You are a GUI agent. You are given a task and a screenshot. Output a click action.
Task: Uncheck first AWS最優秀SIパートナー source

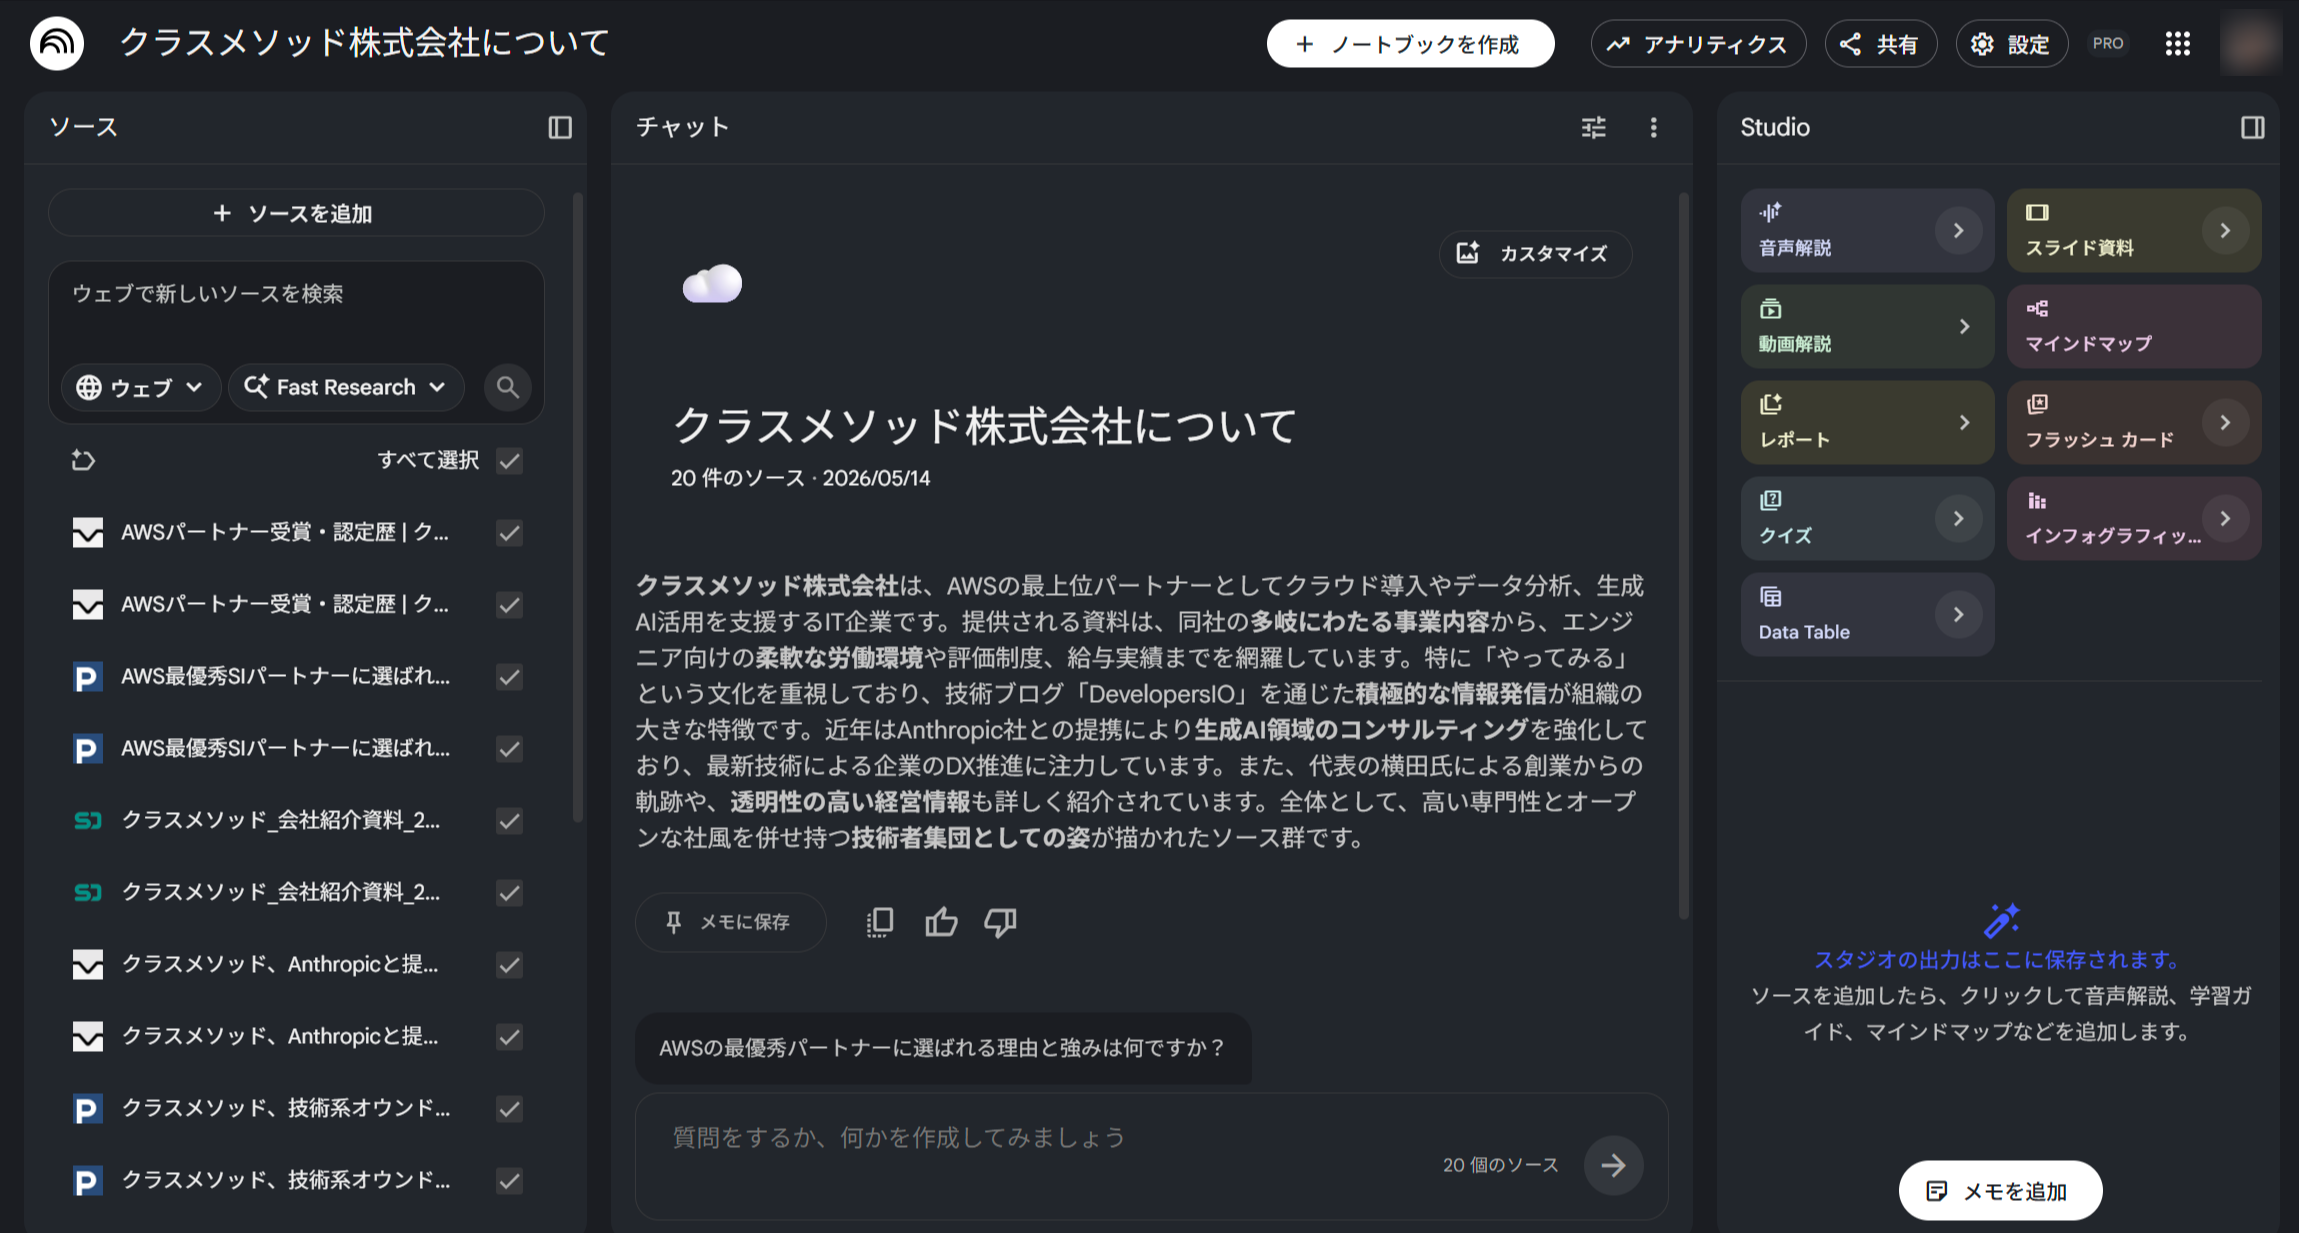click(x=510, y=676)
